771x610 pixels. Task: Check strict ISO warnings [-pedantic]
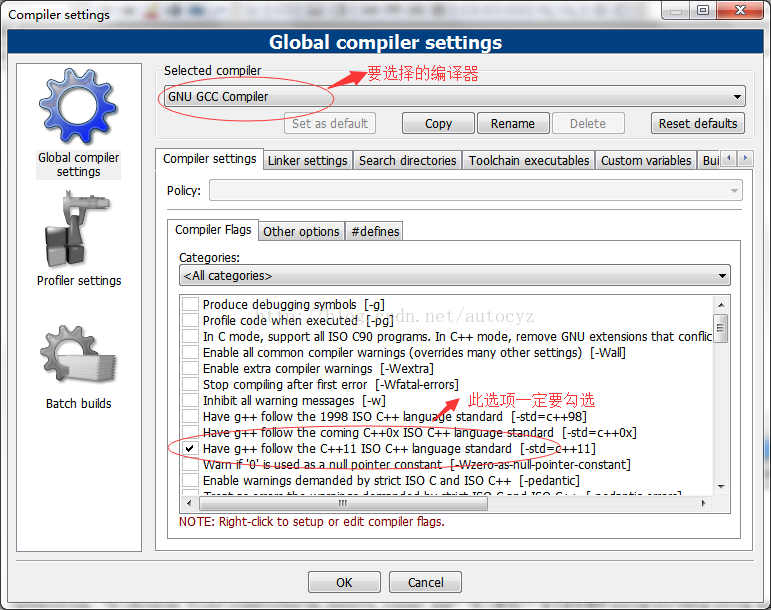190,480
